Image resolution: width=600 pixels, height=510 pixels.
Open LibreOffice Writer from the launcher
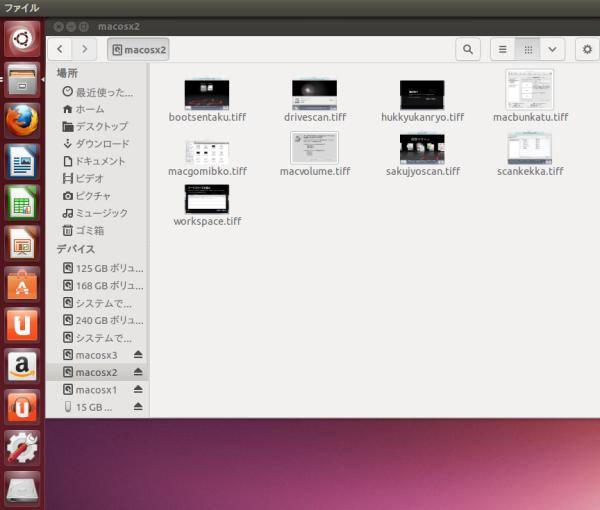coord(22,161)
